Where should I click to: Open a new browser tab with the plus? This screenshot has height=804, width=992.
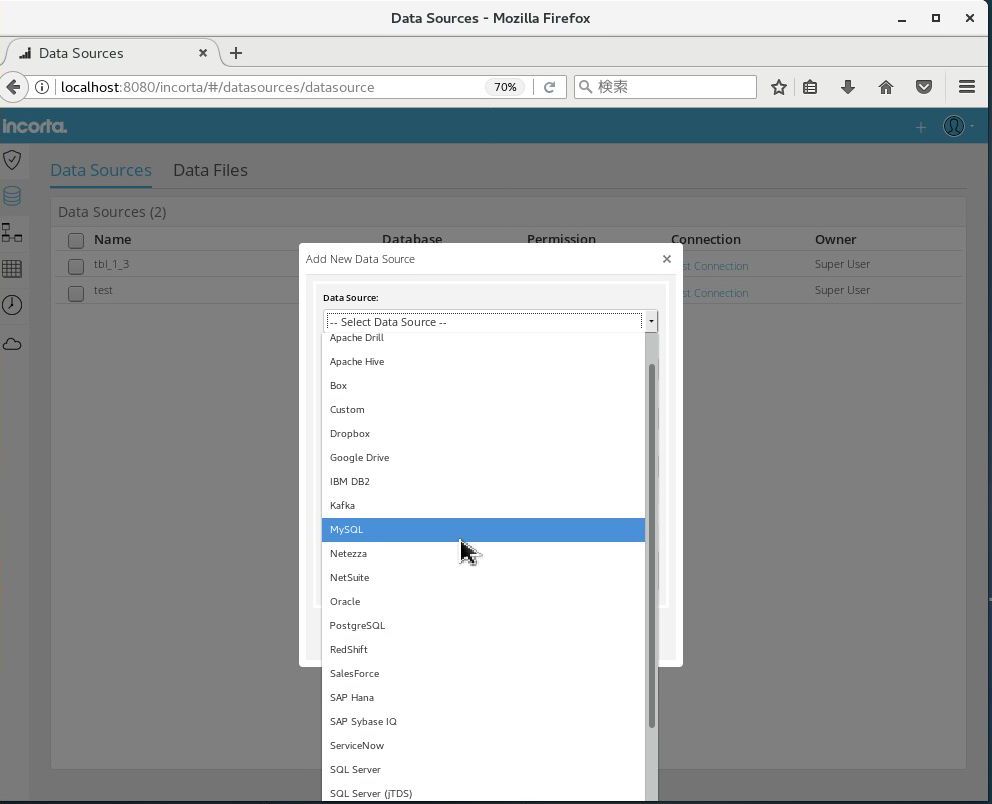235,53
